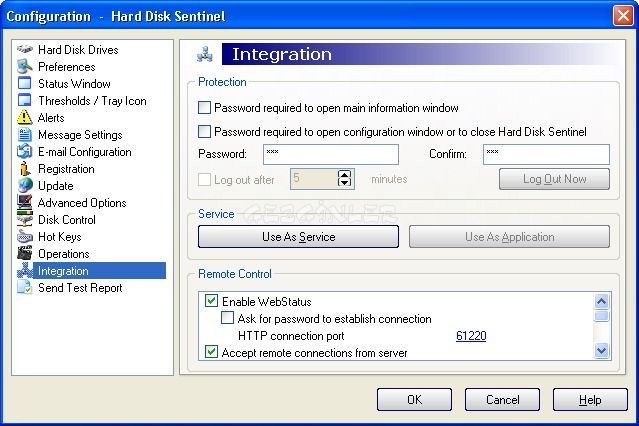Screen dimensions: 639x426
Task: Open Send Test Report page
Action: [x=80, y=288]
